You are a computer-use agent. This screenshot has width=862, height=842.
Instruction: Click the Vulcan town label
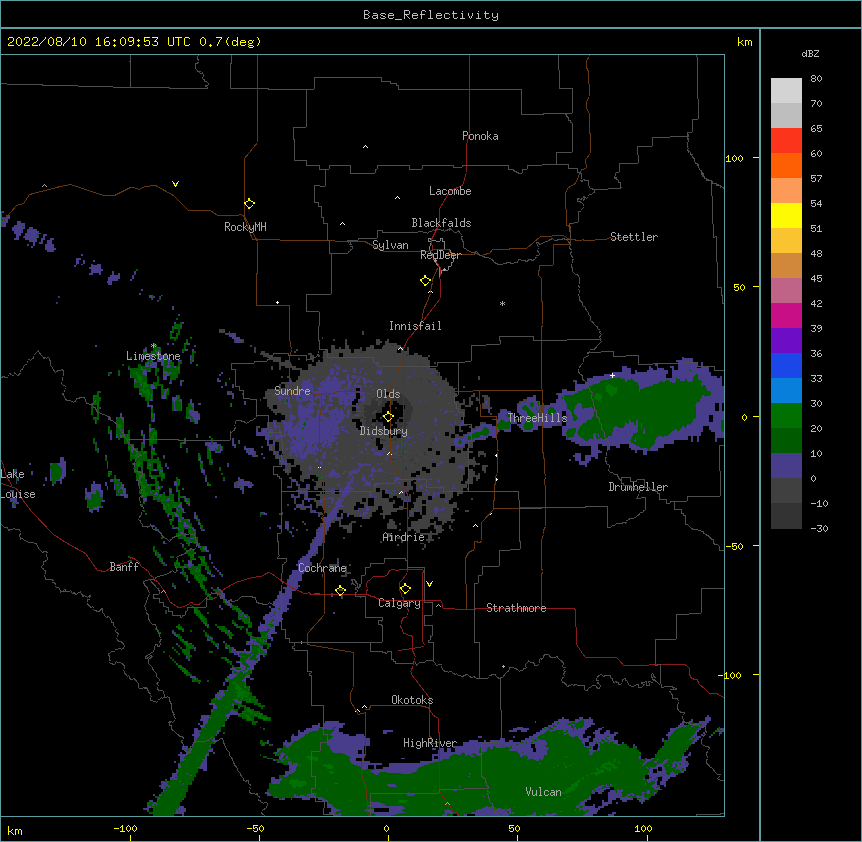543,792
